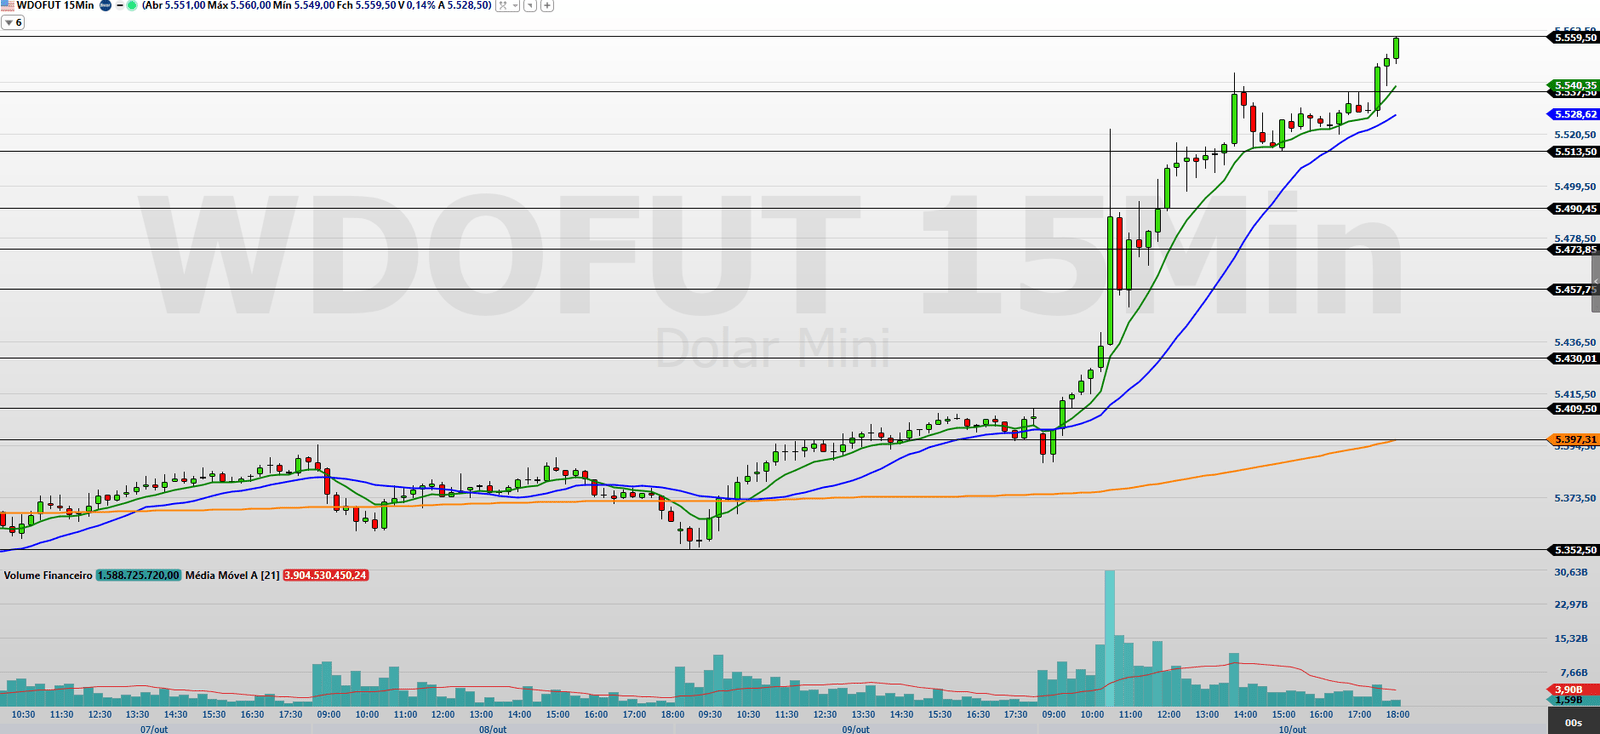Screen dimensions: 1600x734
Task: Click the minus icon next to the ticker
Action: [x=120, y=6]
